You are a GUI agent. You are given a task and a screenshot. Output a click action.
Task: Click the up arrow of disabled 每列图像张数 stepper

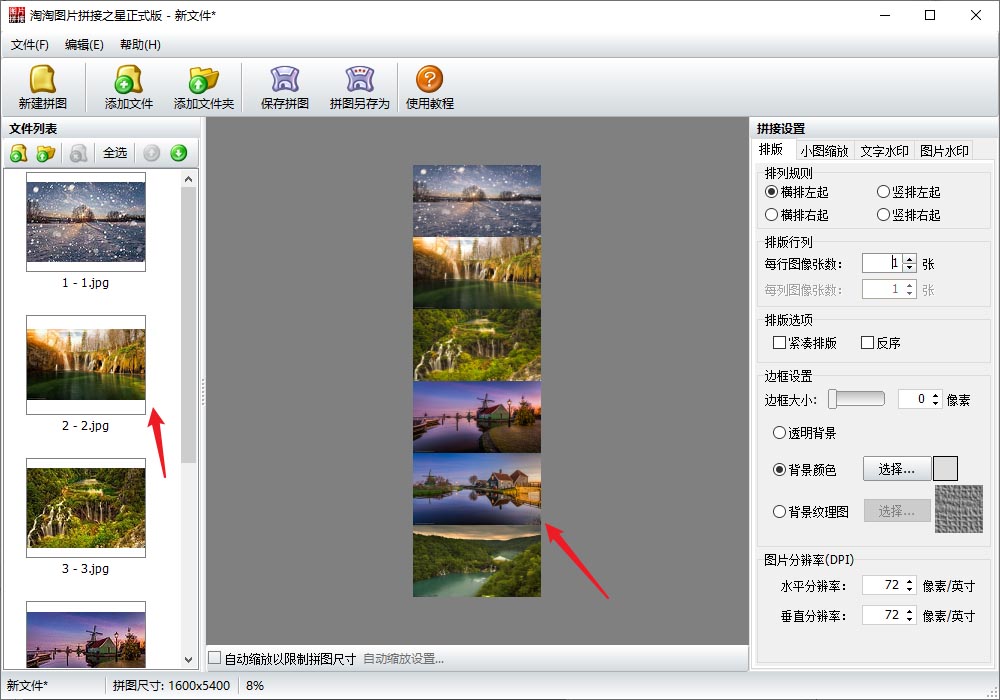pos(909,285)
